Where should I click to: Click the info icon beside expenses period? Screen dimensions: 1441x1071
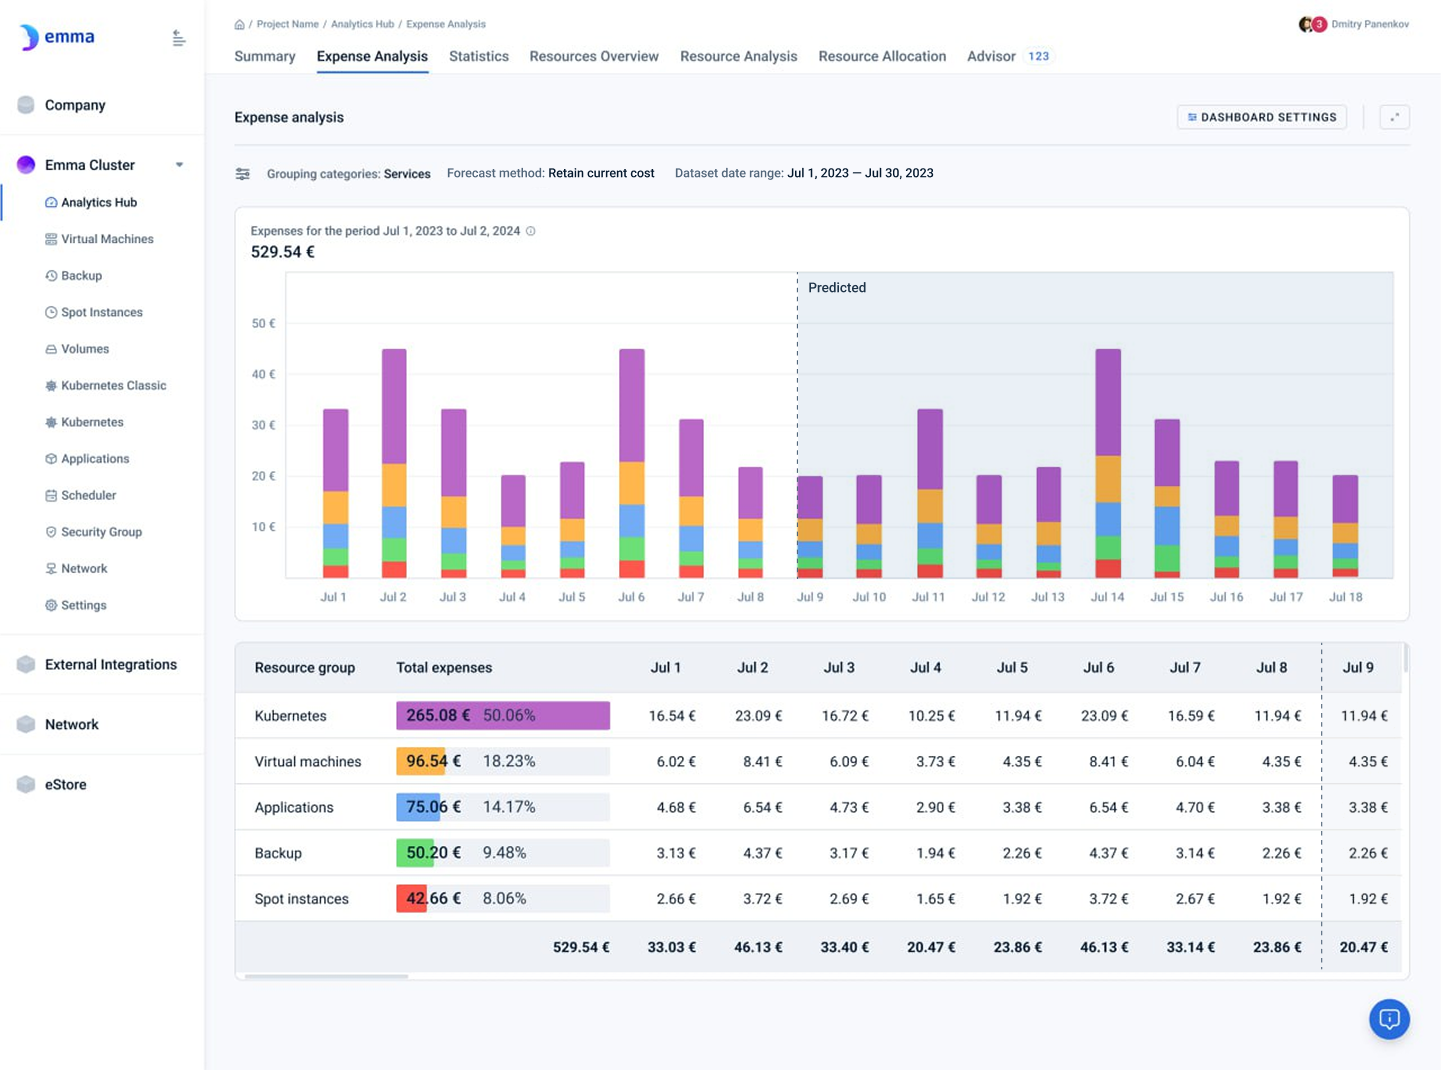[x=531, y=231]
